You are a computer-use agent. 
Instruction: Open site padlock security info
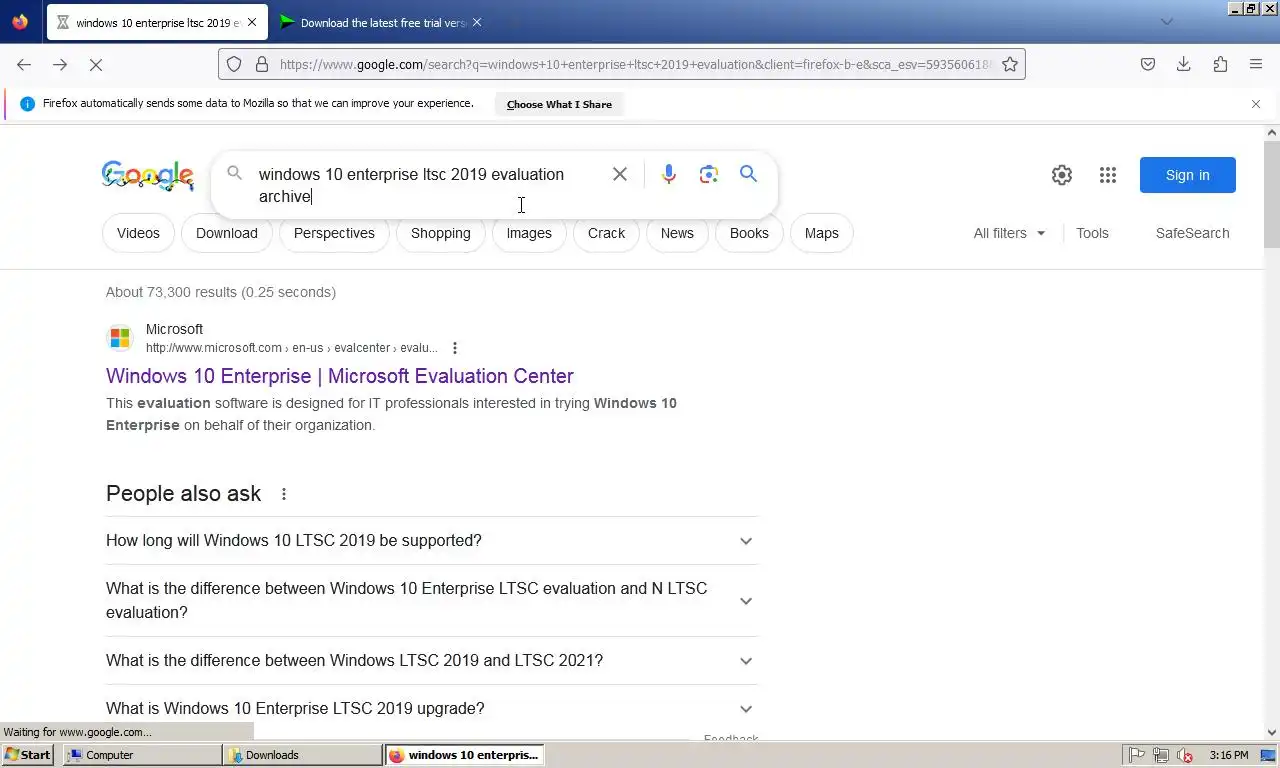(262, 64)
